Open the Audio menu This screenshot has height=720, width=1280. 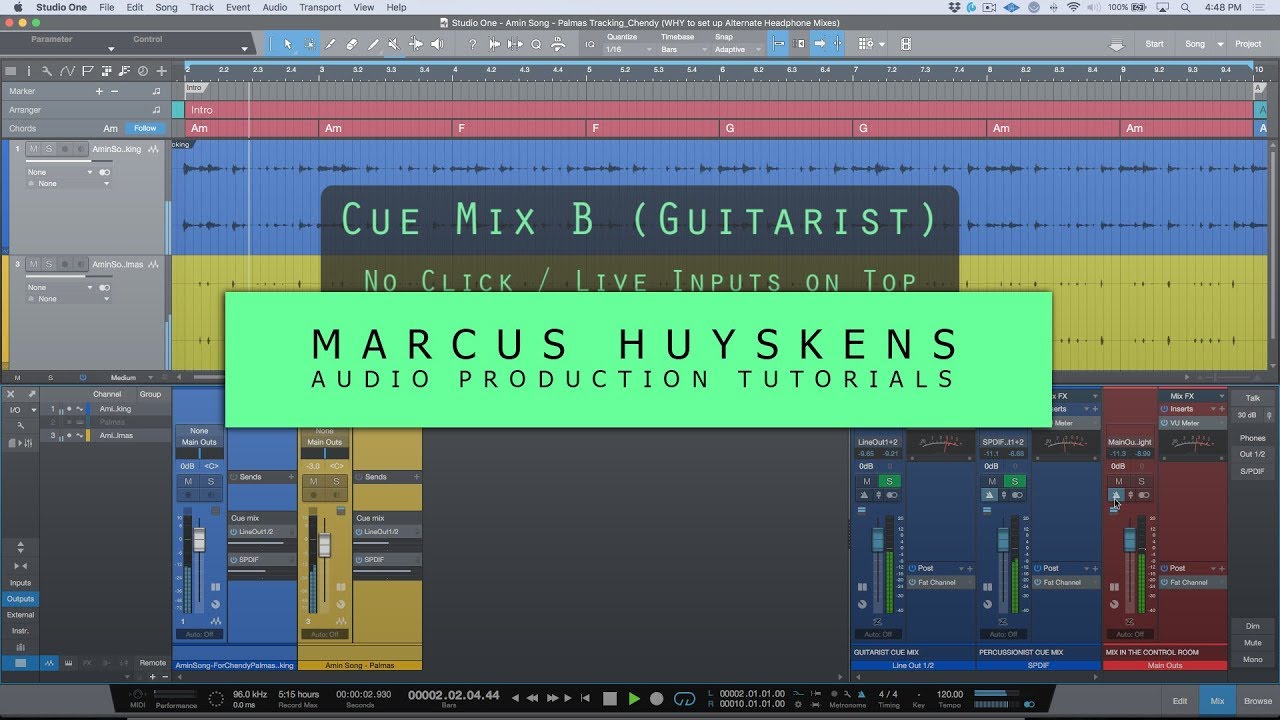(275, 7)
